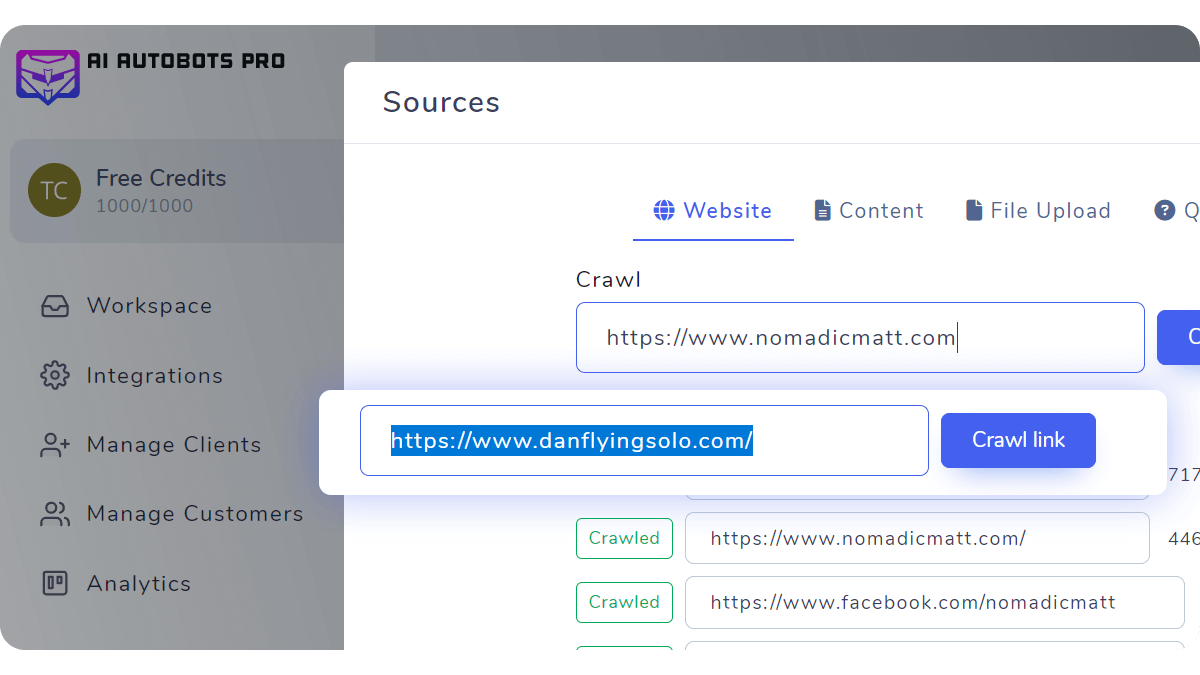Screen dimensions: 1200x675
Task: Click the Workspace inbox tray icon
Action: click(54, 306)
